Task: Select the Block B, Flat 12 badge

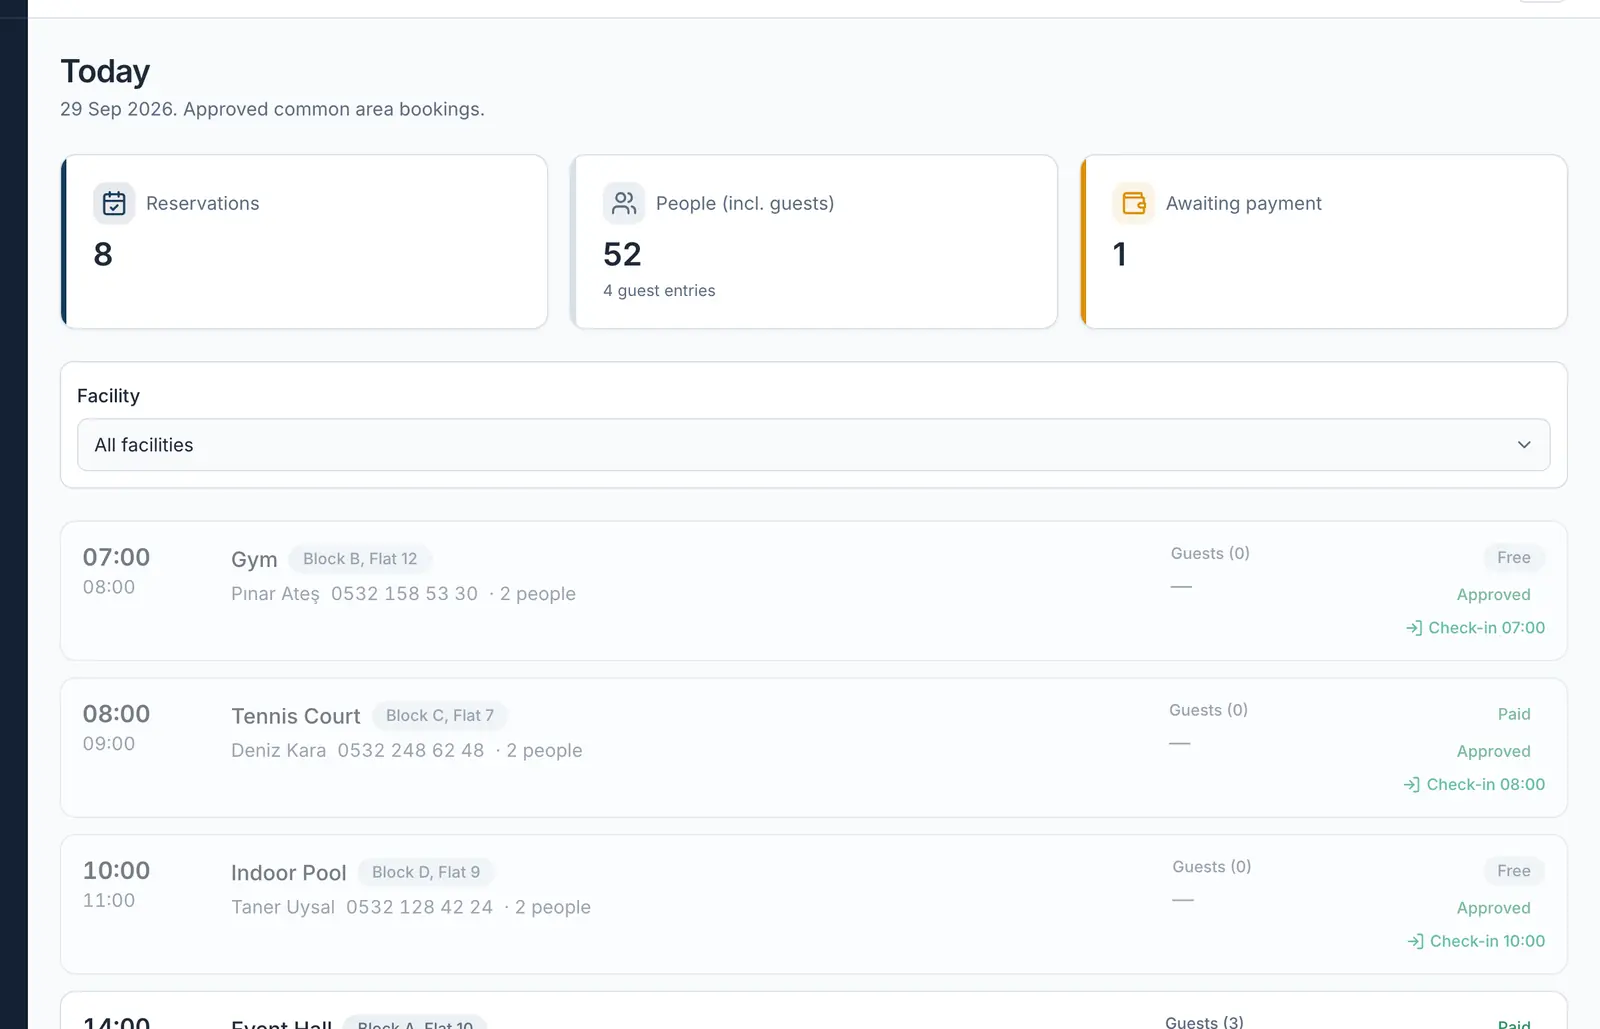Action: tap(360, 559)
